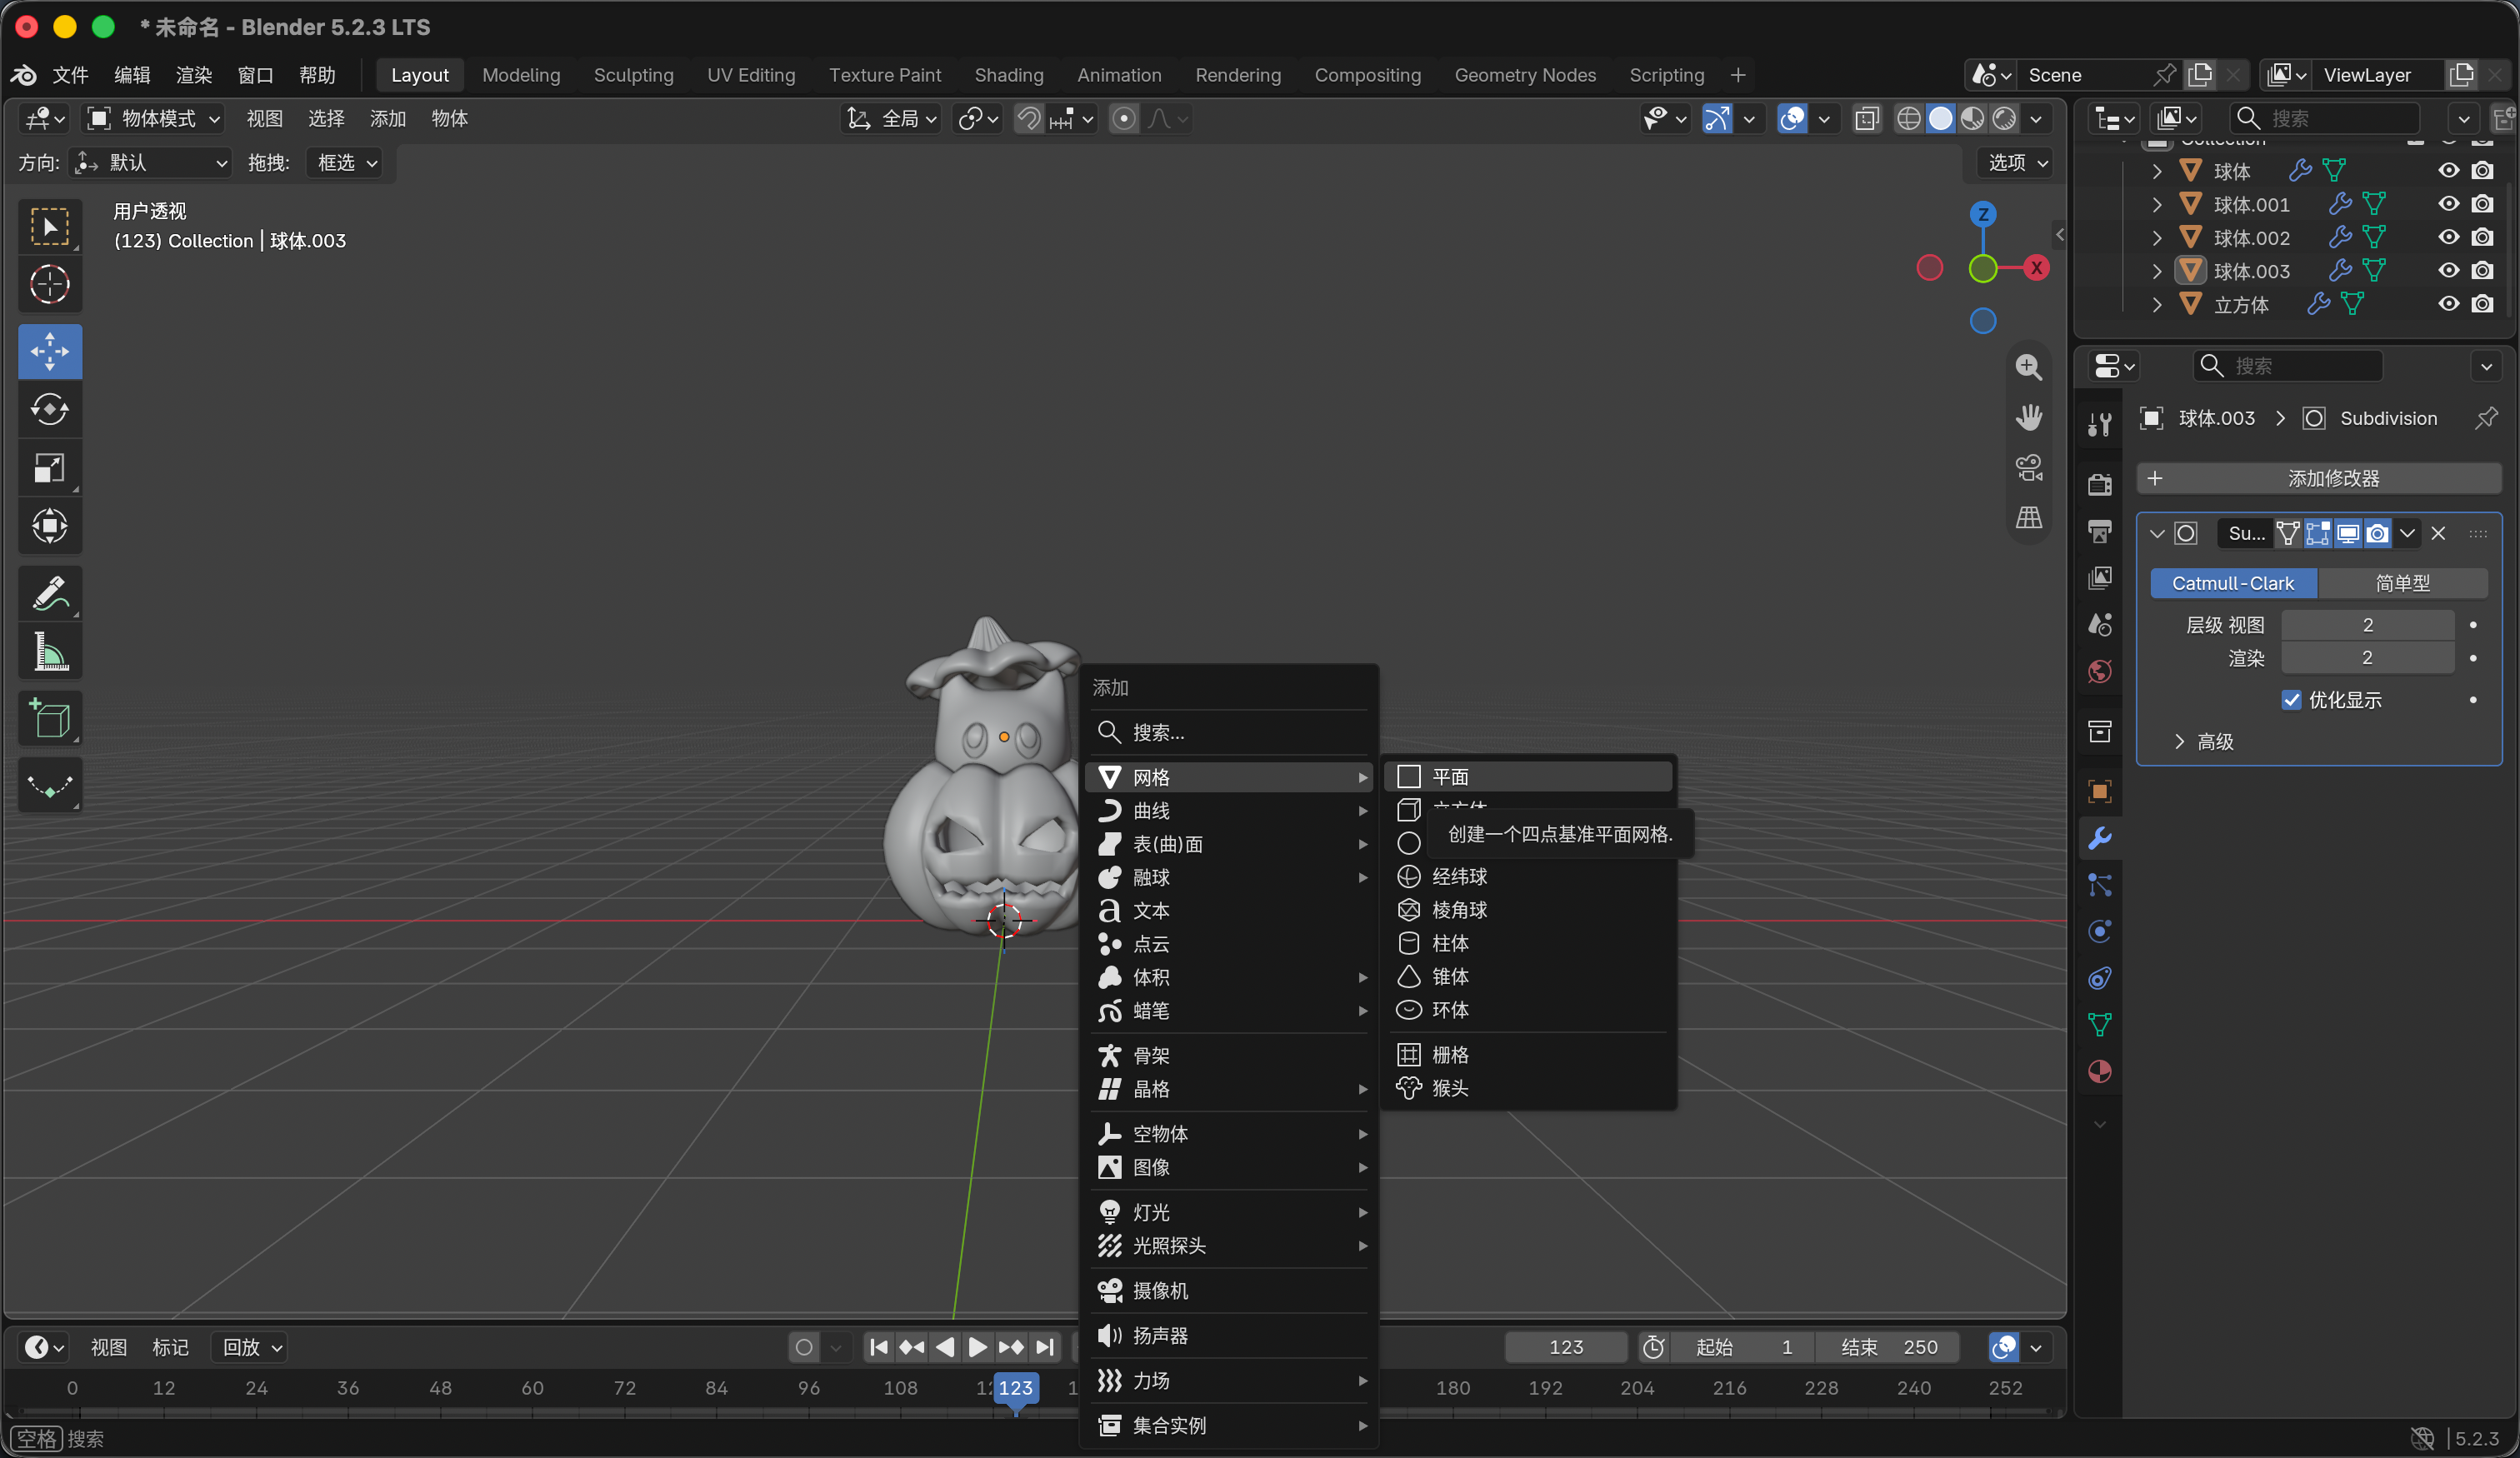This screenshot has height=1458, width=2520.
Task: Expand 球体.002 outliner row
Action: click(2157, 237)
